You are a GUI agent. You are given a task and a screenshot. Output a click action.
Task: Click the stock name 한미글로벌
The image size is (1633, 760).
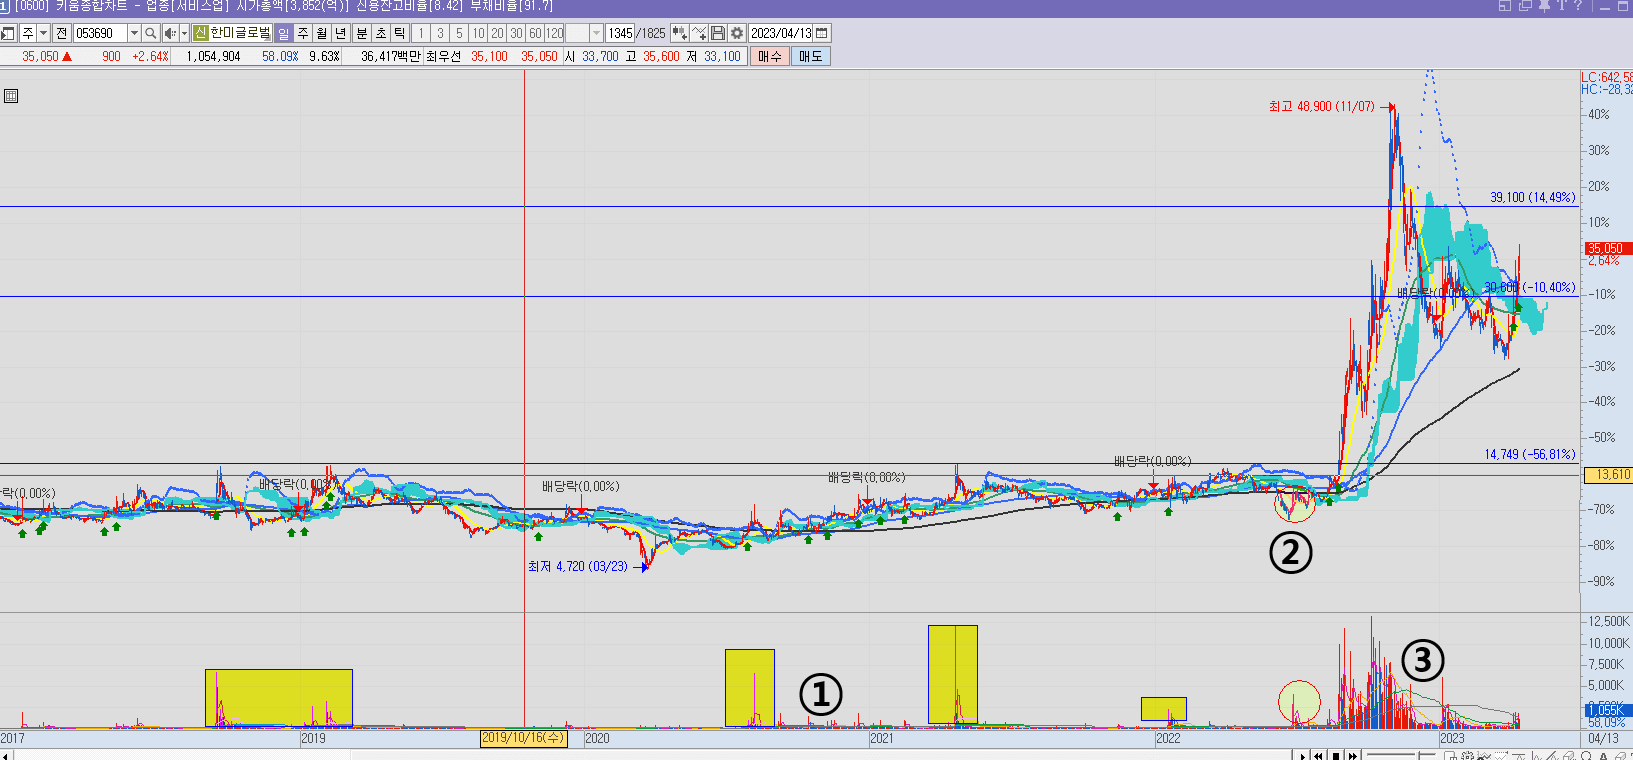click(240, 33)
